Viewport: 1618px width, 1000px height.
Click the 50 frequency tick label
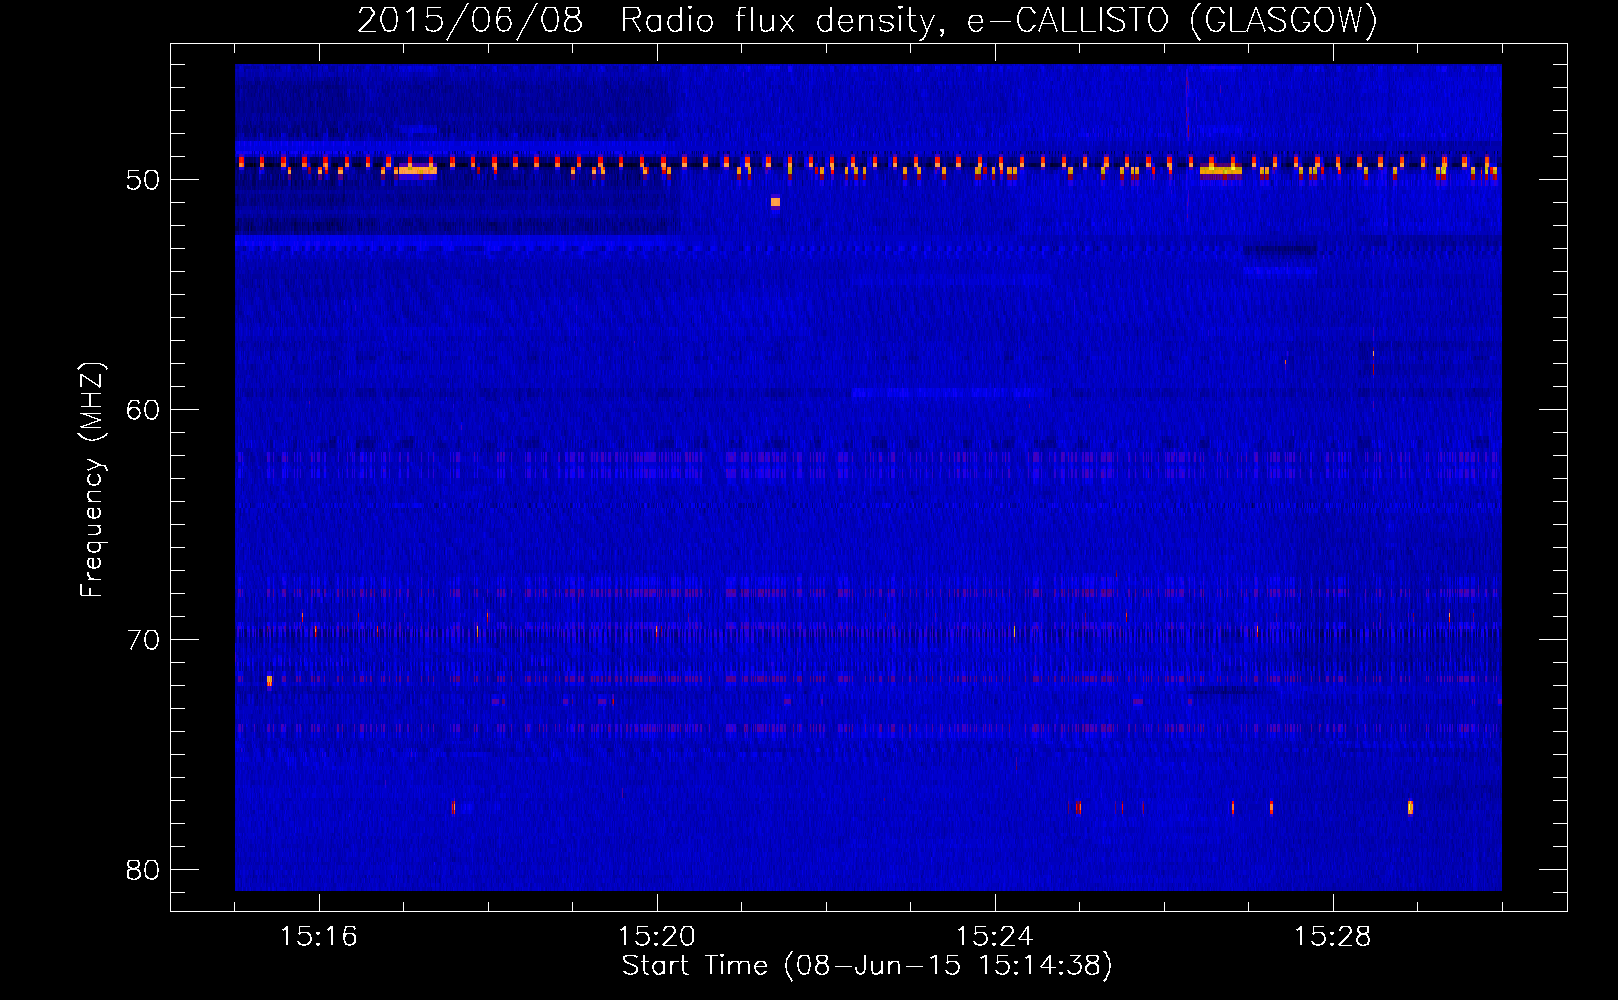point(143,180)
